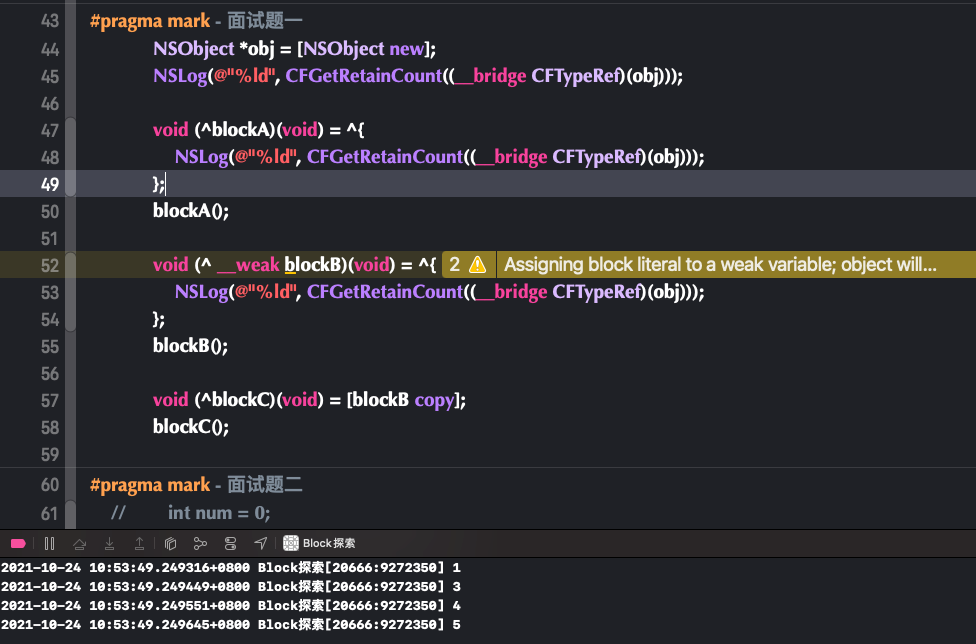
Task: Open Environment Overrides toggle icon
Action: coord(230,543)
